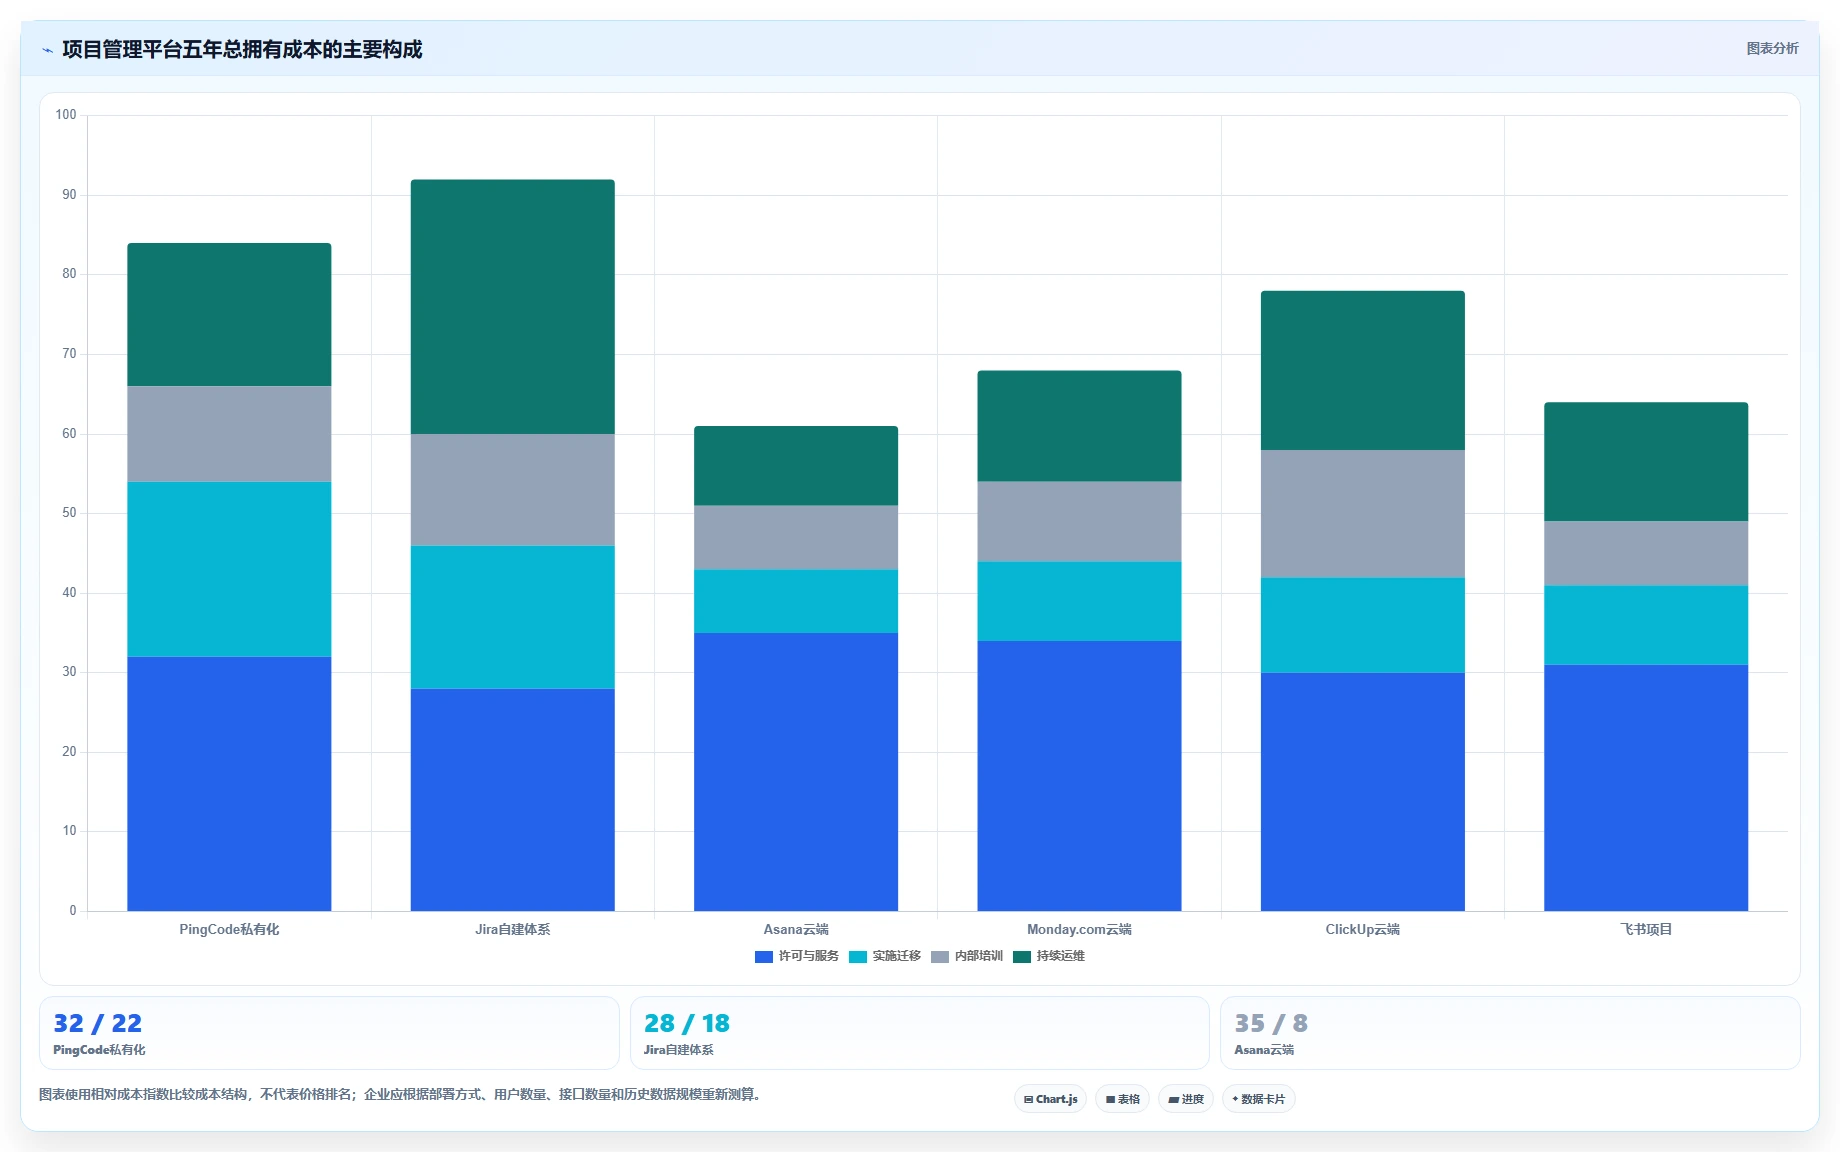Click ClickUp云端 gray 内部培训 bar segment
This screenshot has height=1152, width=1840.
1363,514
